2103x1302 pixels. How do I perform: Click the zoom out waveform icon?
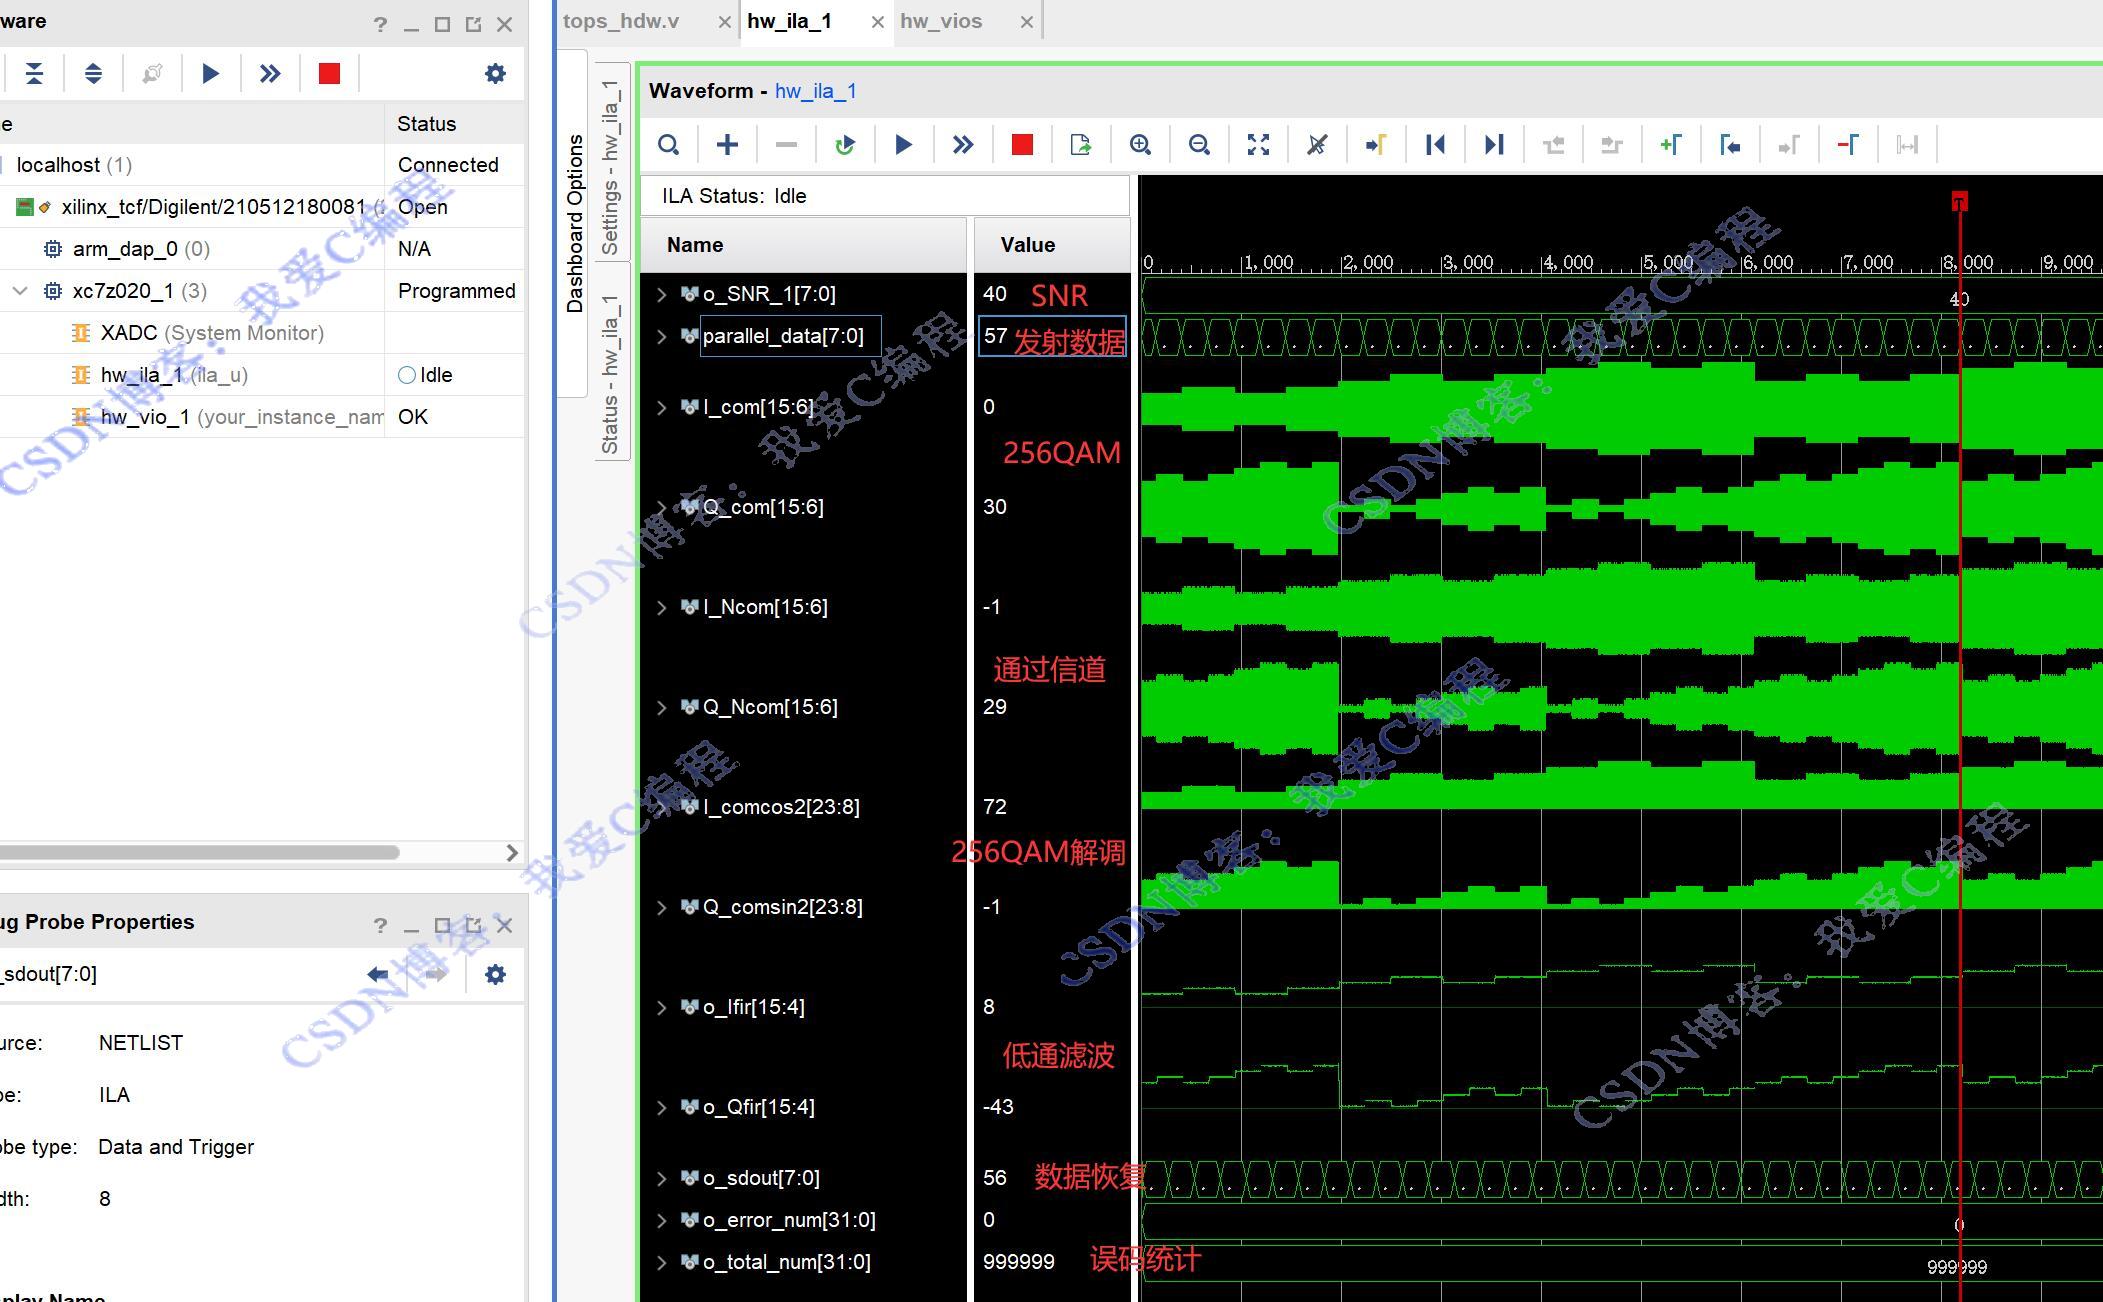[1200, 144]
